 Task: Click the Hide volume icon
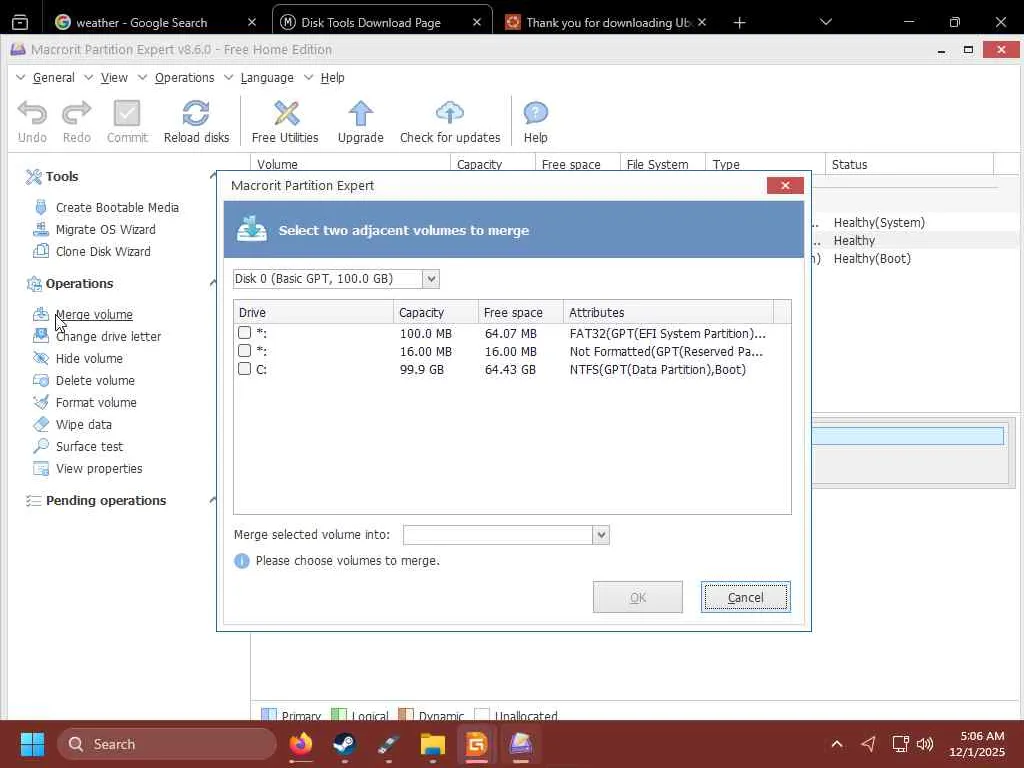(x=40, y=359)
